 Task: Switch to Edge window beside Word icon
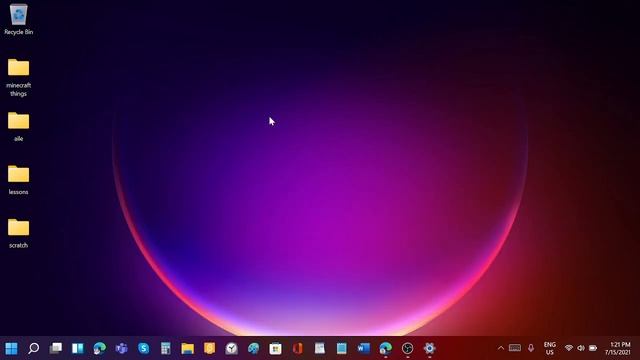click(x=386, y=348)
